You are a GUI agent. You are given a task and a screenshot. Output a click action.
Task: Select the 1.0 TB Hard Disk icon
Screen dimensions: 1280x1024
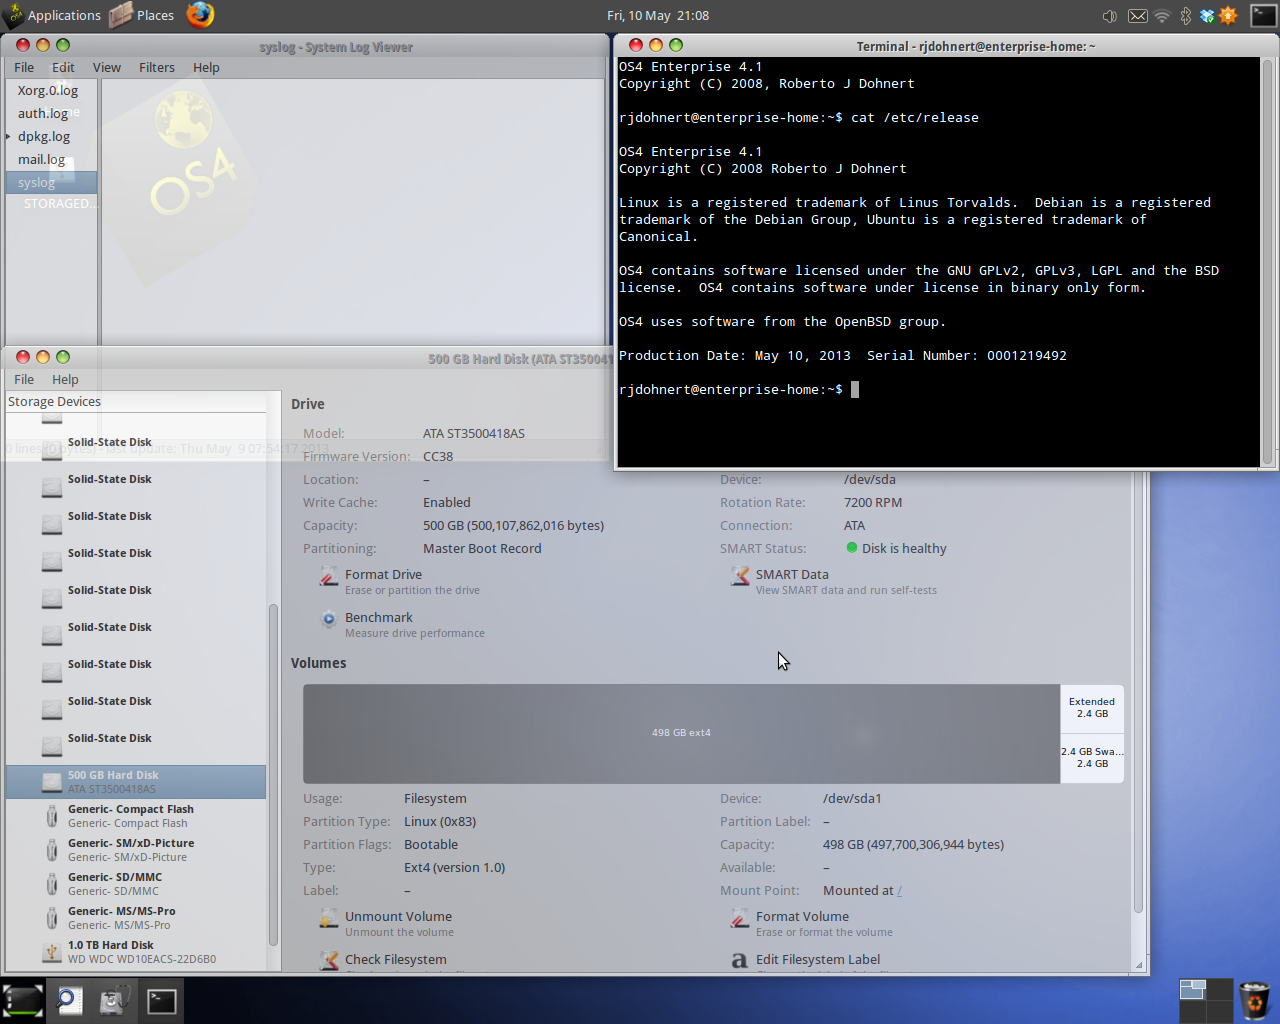click(x=52, y=952)
